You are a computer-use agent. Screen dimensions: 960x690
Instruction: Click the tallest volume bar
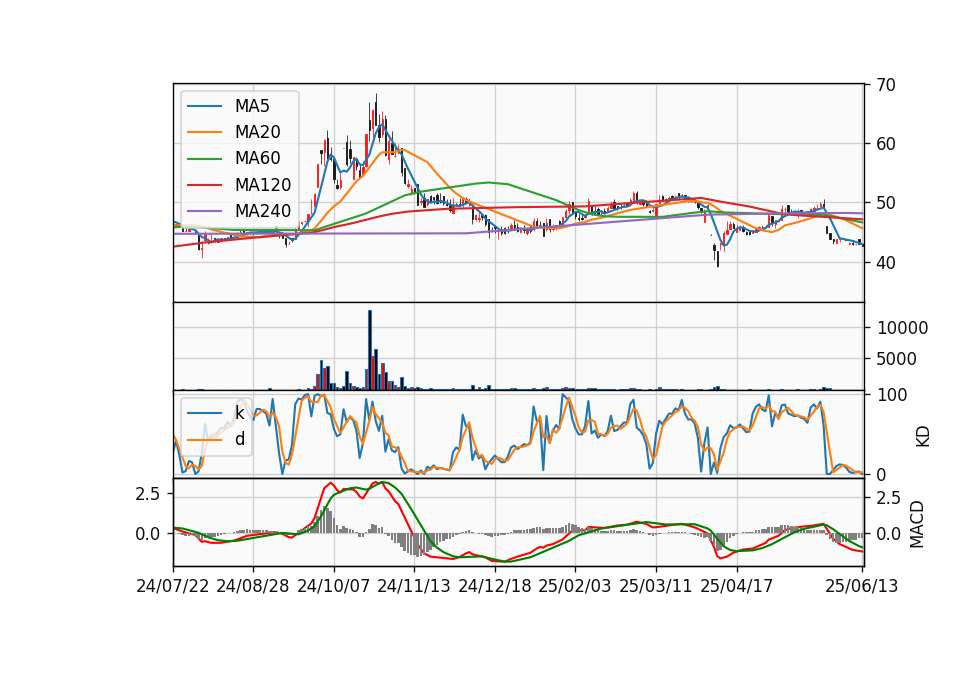(x=370, y=350)
